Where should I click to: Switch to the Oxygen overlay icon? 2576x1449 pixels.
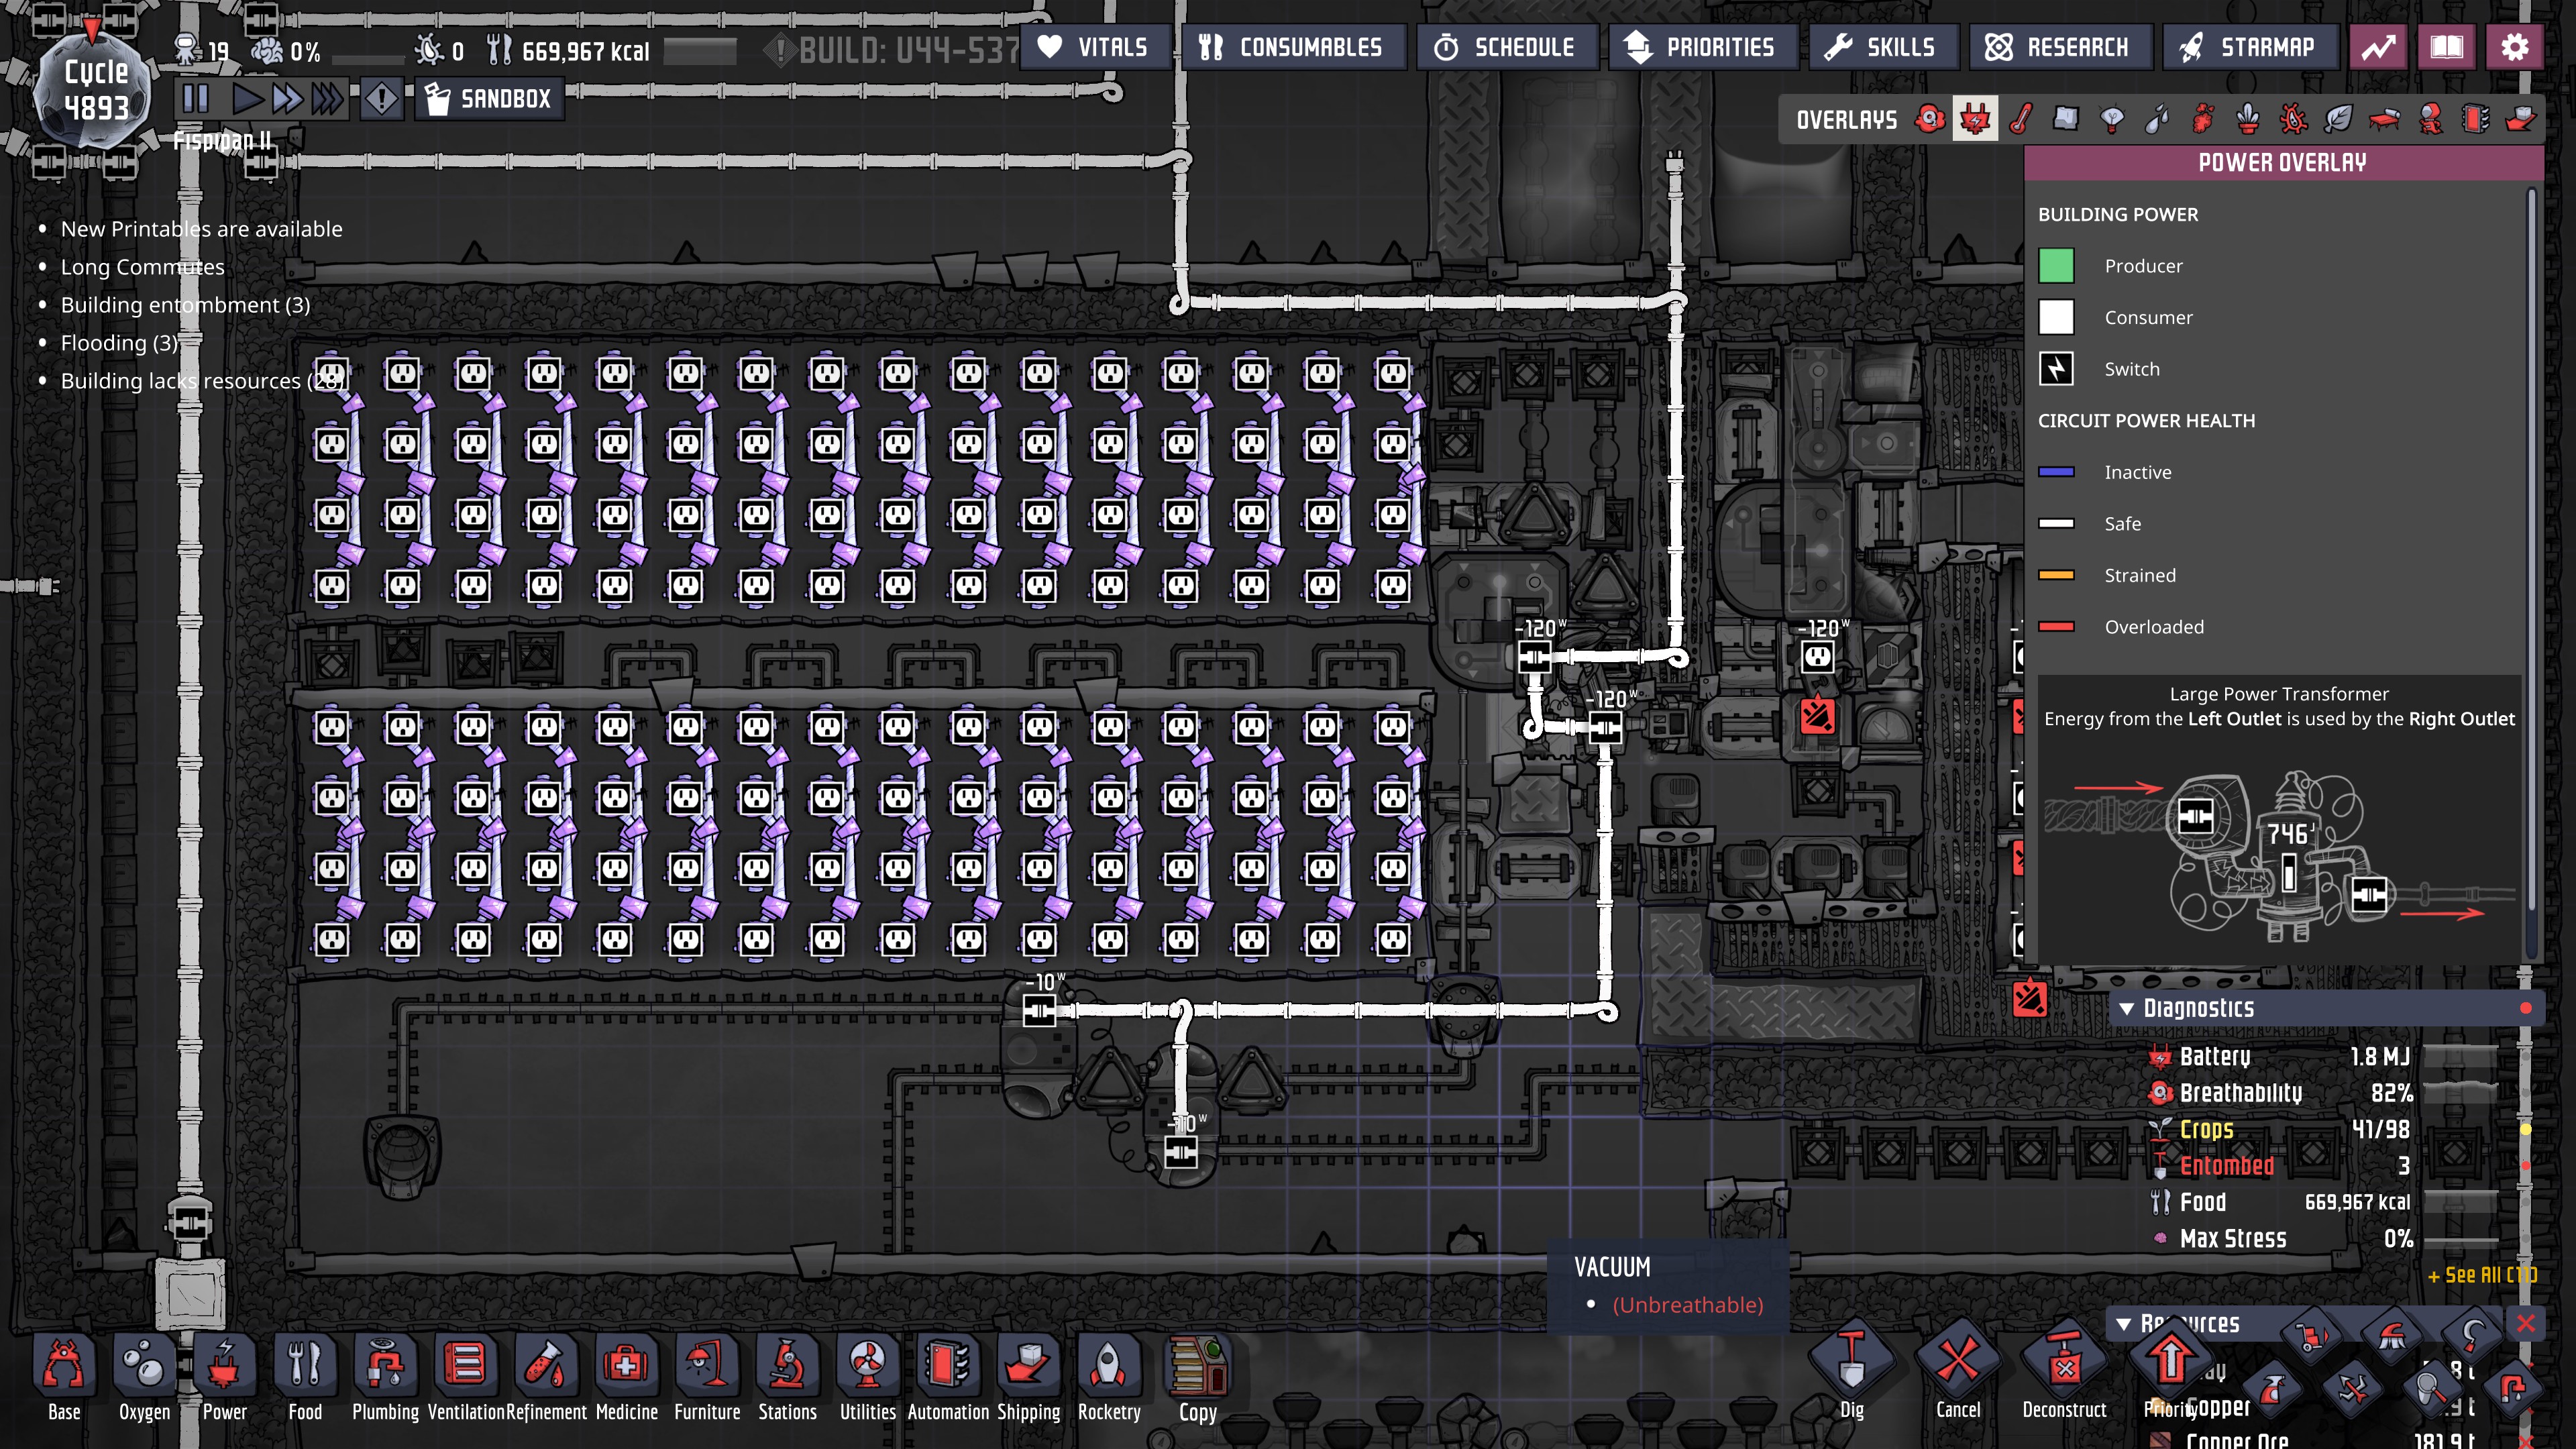pos(1929,120)
